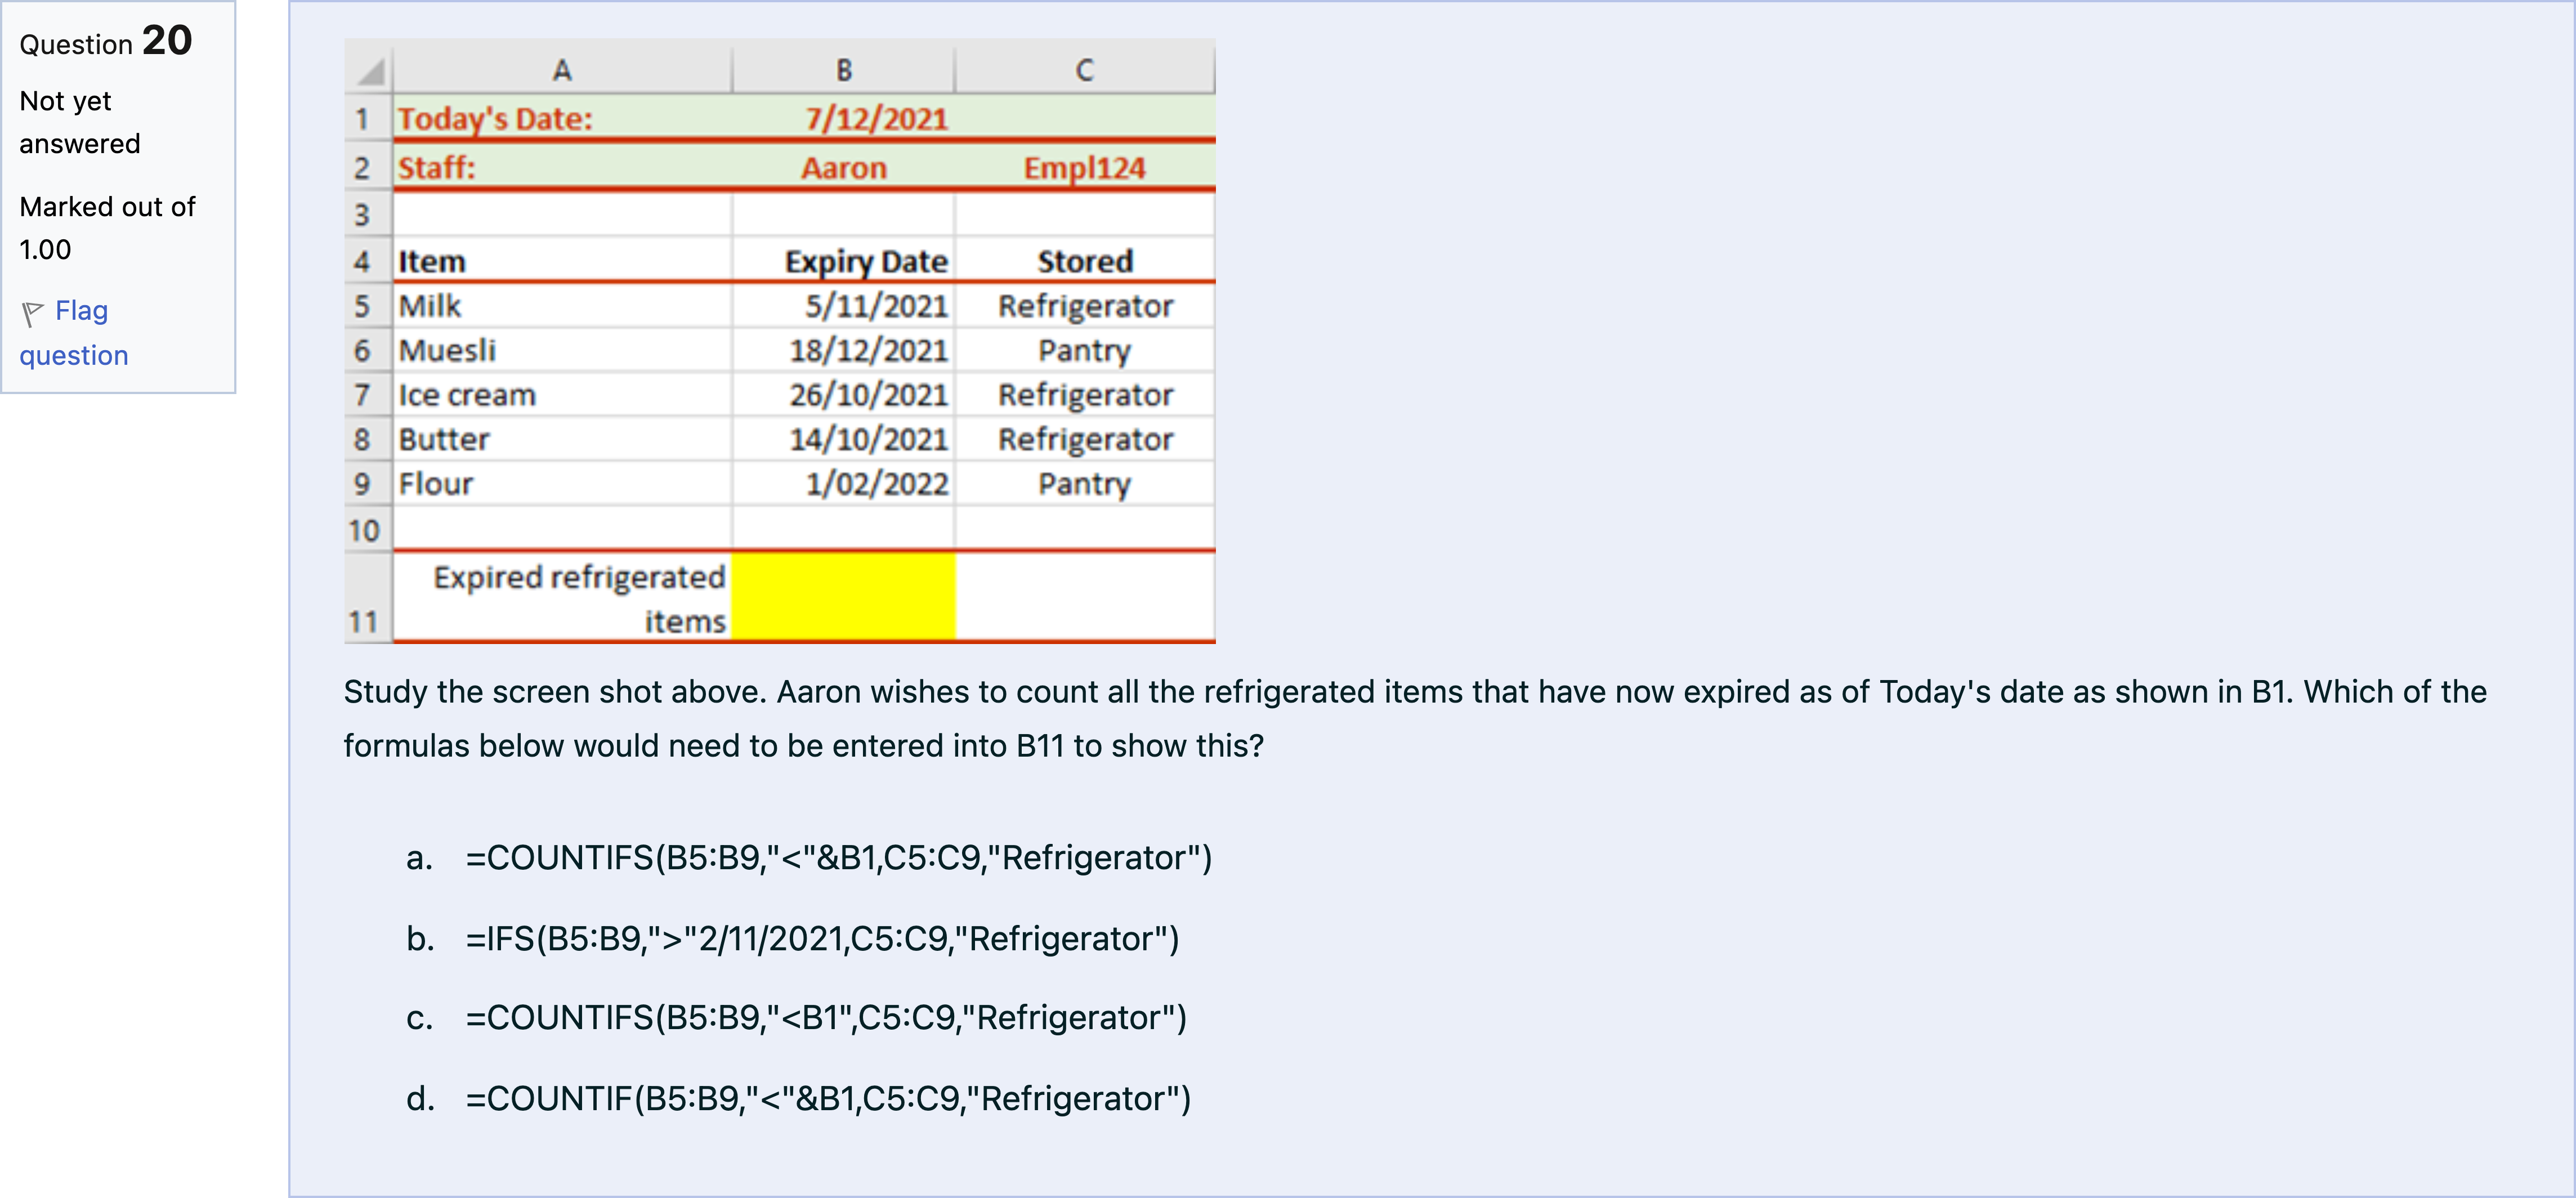Select answer option d COUNTIF formula

[x=827, y=1099]
